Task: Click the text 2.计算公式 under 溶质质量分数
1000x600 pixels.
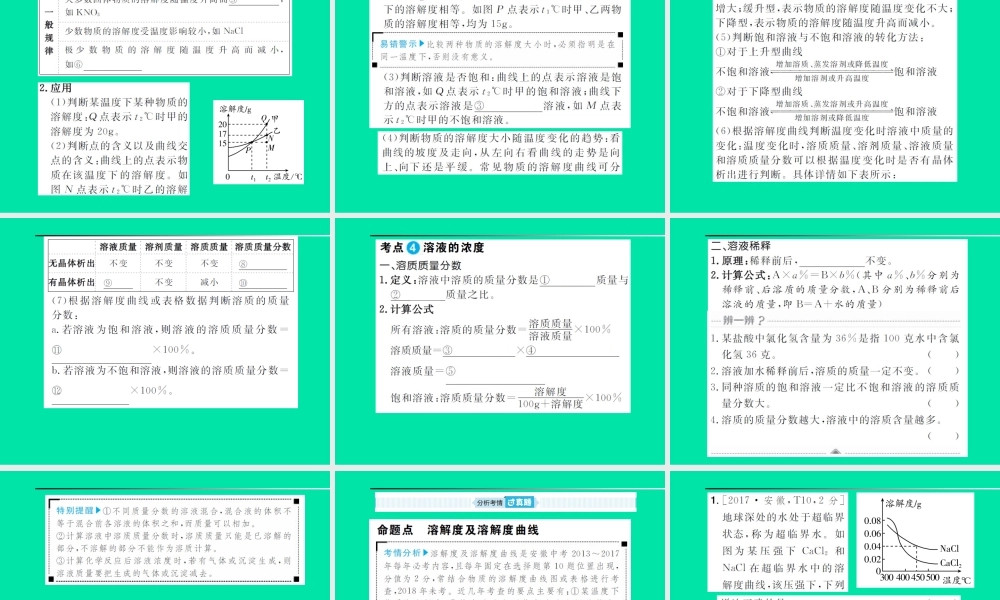Action: pos(406,309)
